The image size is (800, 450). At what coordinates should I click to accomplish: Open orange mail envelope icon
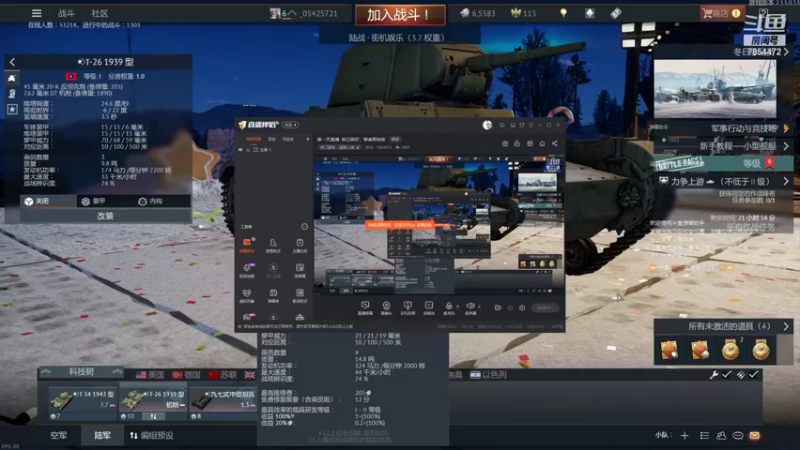pyautogui.click(x=755, y=435)
